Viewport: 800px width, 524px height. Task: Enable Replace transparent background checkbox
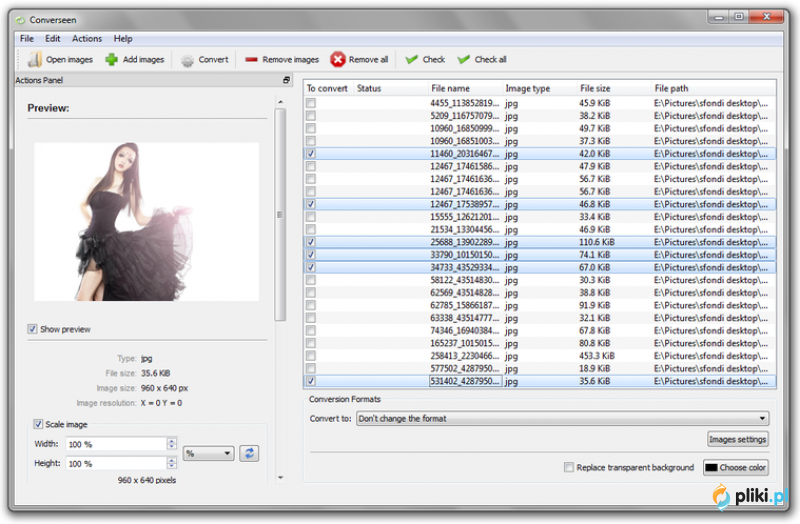click(568, 467)
